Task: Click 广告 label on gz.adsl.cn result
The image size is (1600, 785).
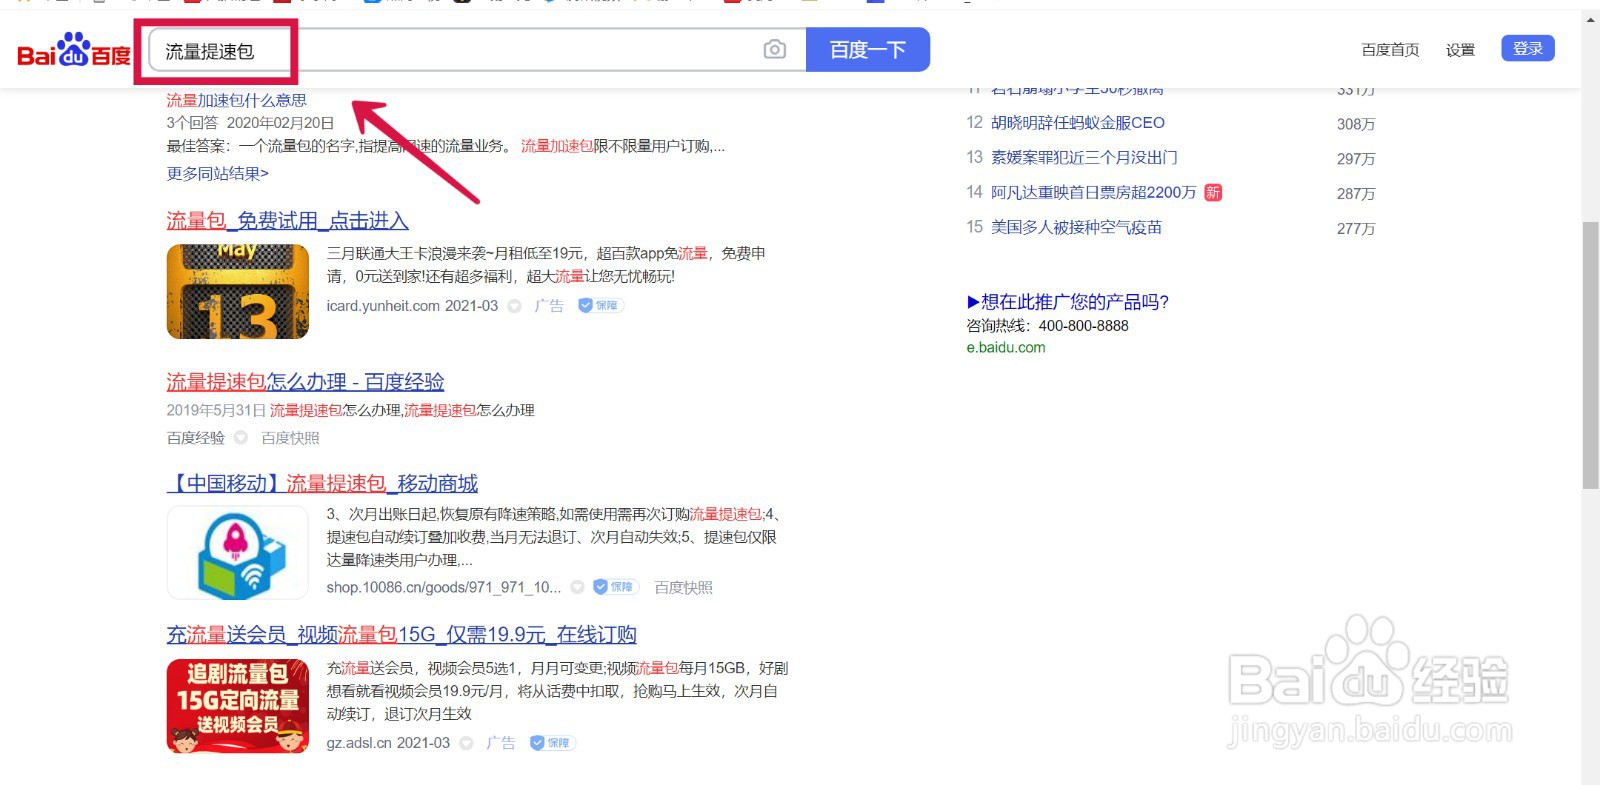Action: click(x=500, y=743)
